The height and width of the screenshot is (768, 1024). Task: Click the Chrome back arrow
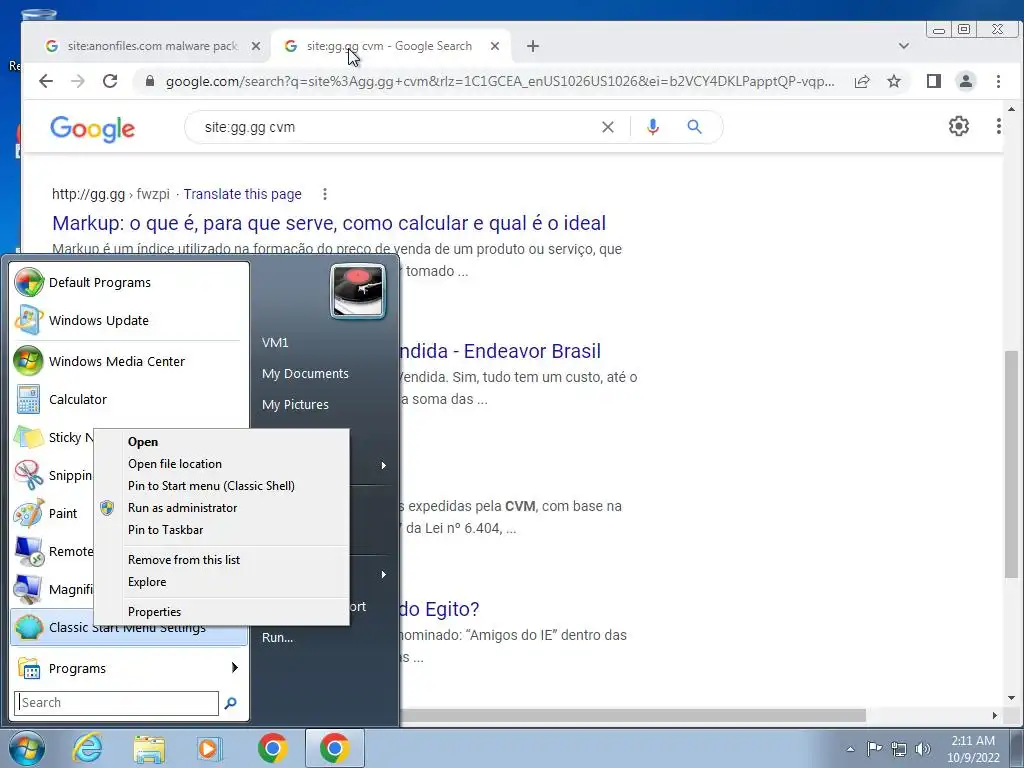pyautogui.click(x=46, y=81)
